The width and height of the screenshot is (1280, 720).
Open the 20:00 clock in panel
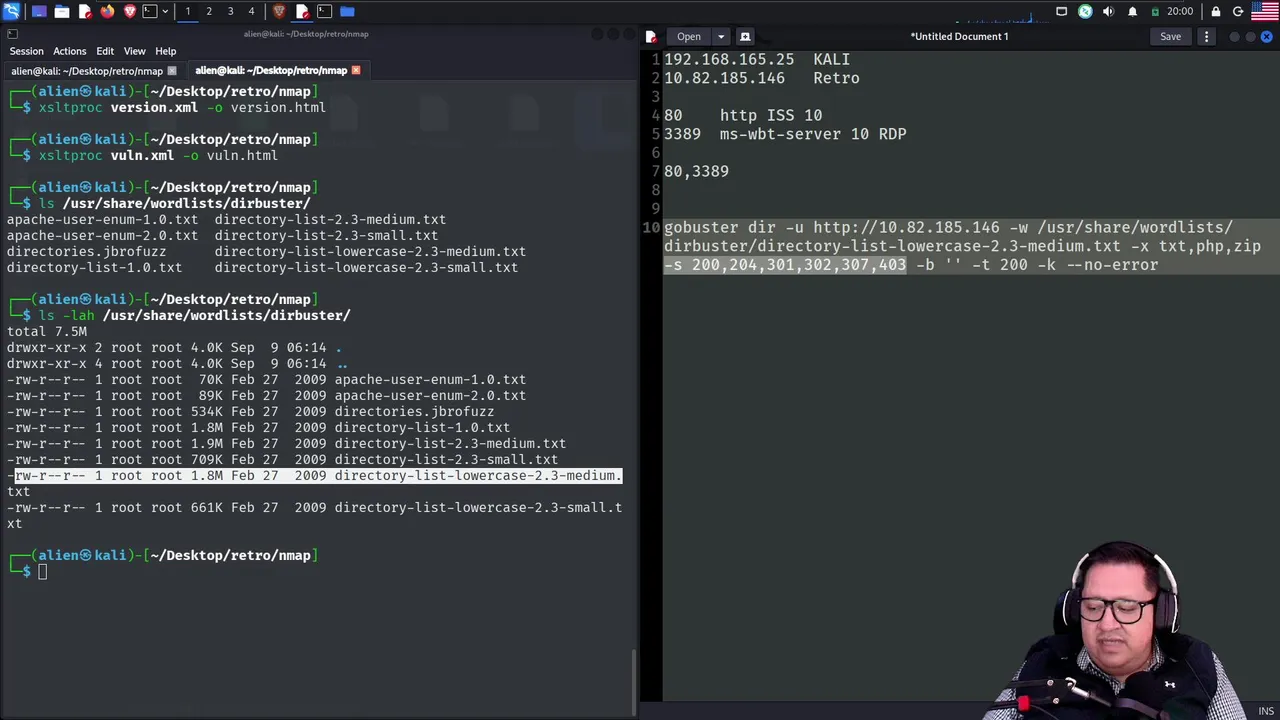click(1180, 11)
